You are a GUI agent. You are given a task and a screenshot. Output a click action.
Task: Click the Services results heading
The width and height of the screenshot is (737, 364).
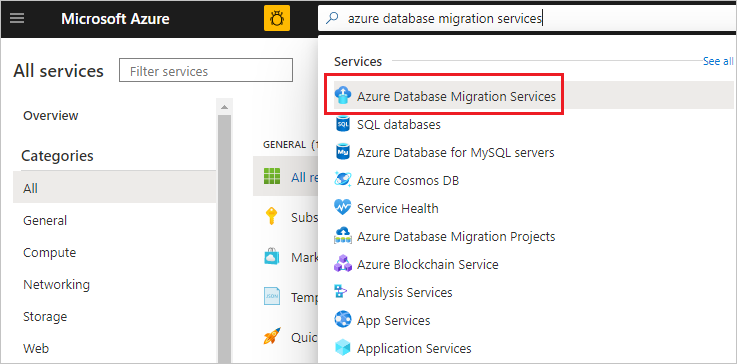click(x=358, y=61)
